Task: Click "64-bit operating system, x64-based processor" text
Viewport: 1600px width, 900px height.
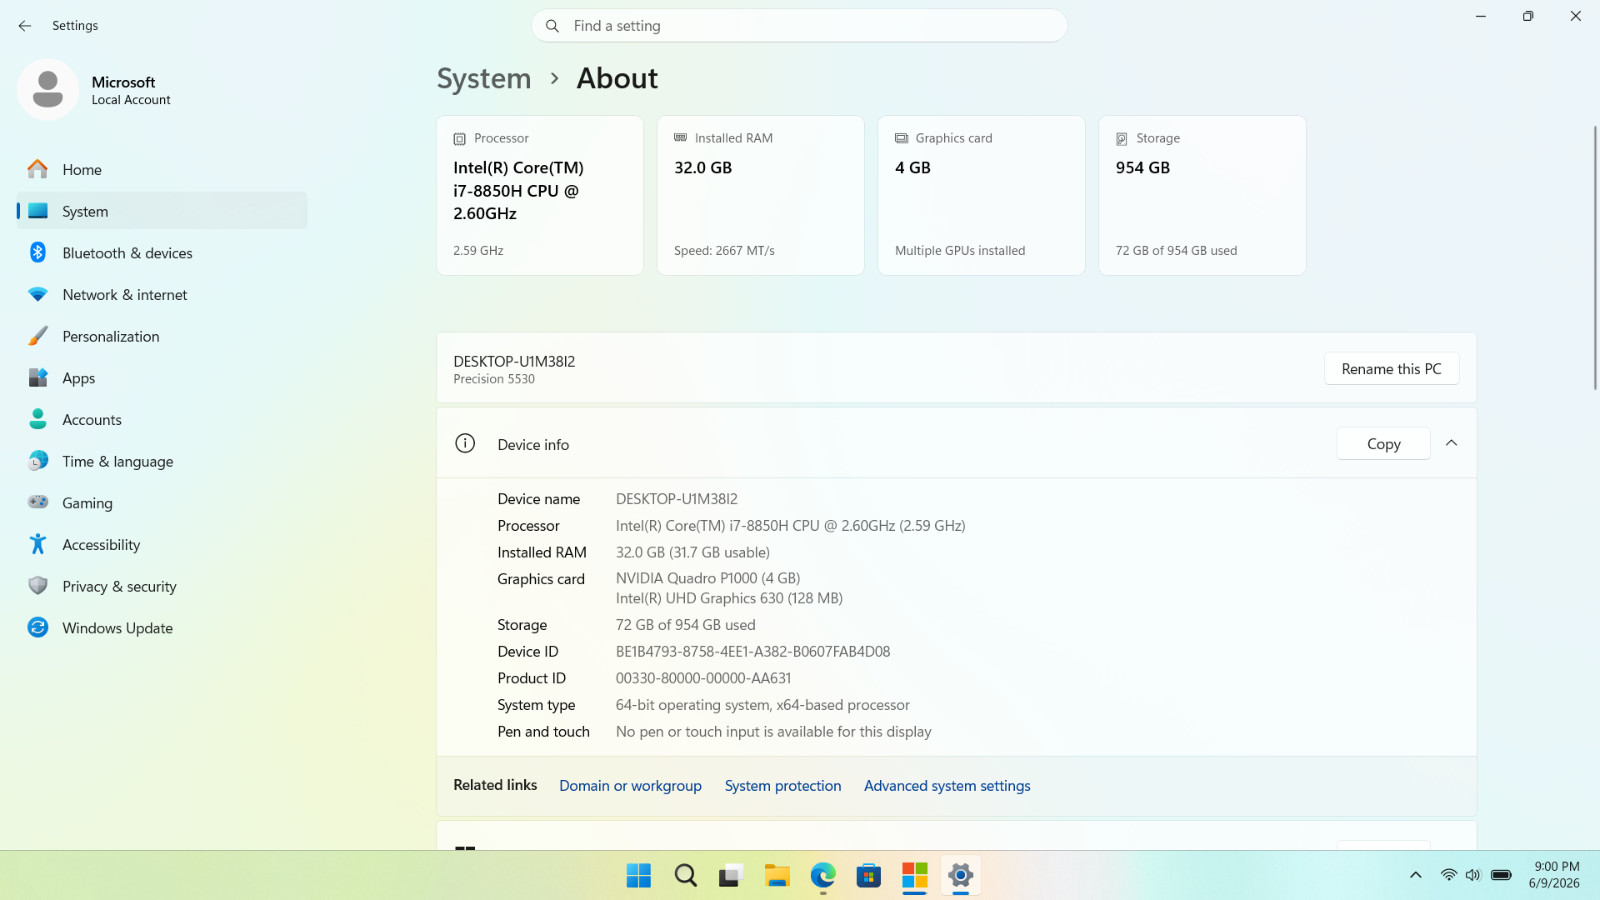Action: 763,705
